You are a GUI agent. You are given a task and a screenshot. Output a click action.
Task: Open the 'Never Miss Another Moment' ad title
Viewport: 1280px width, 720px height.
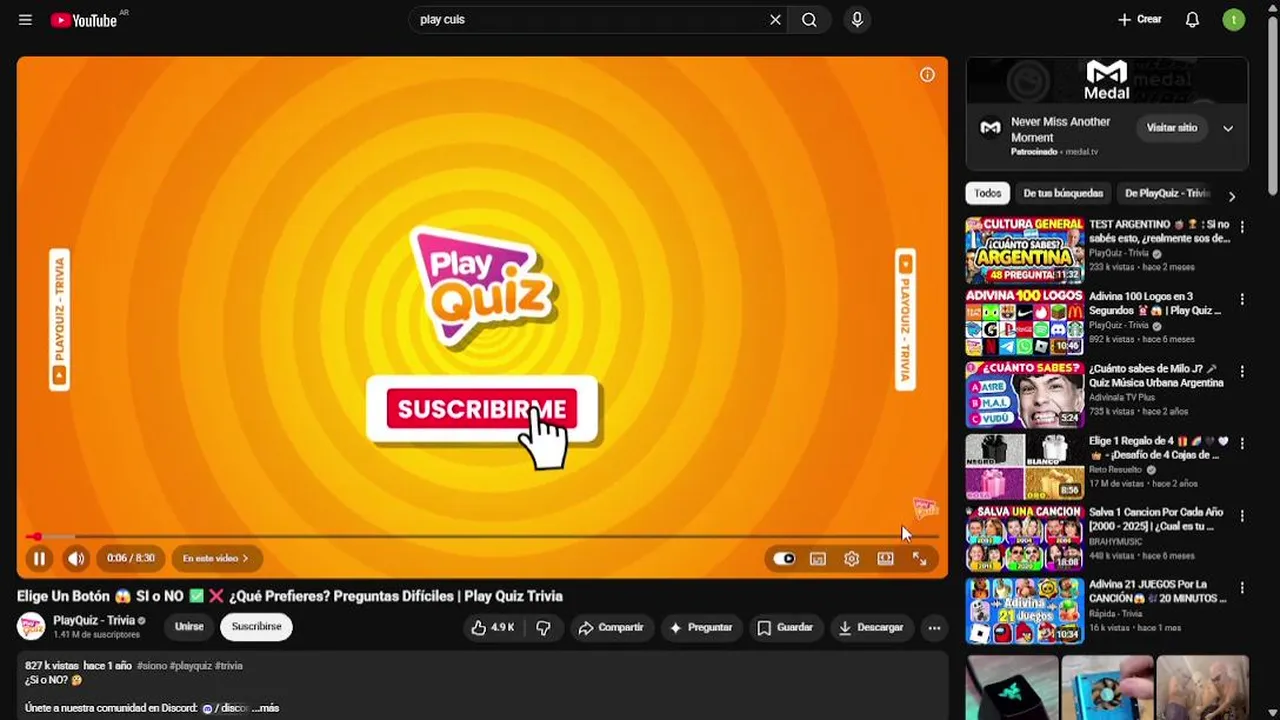(x=1060, y=129)
